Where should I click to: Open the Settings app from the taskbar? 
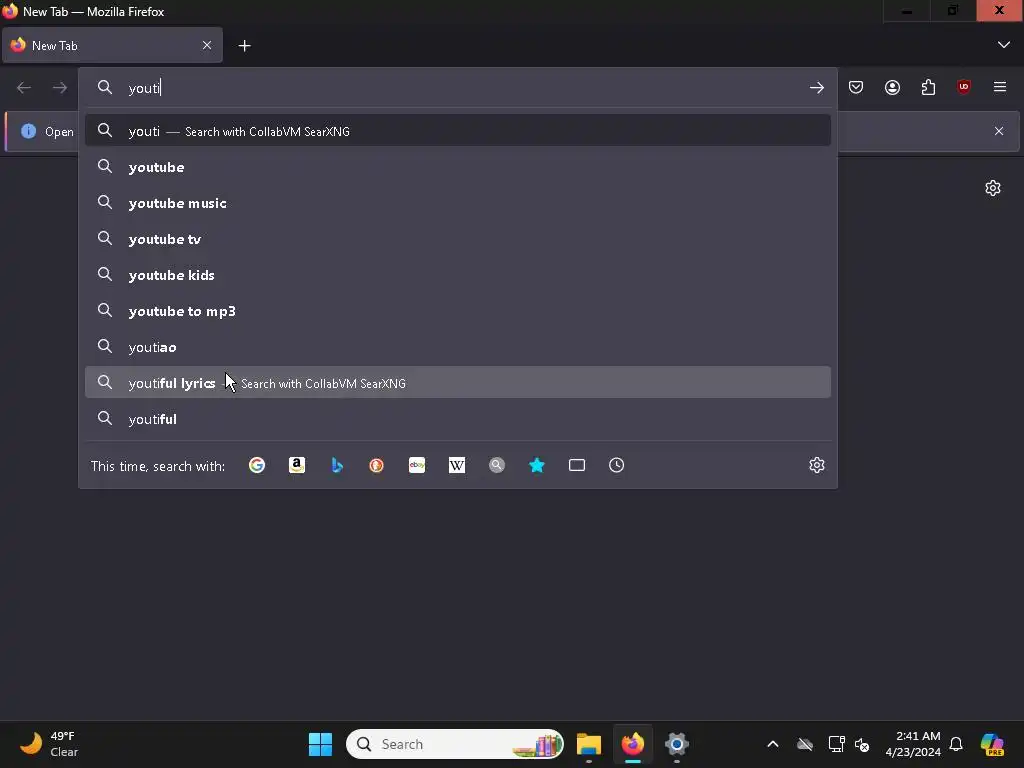point(677,744)
